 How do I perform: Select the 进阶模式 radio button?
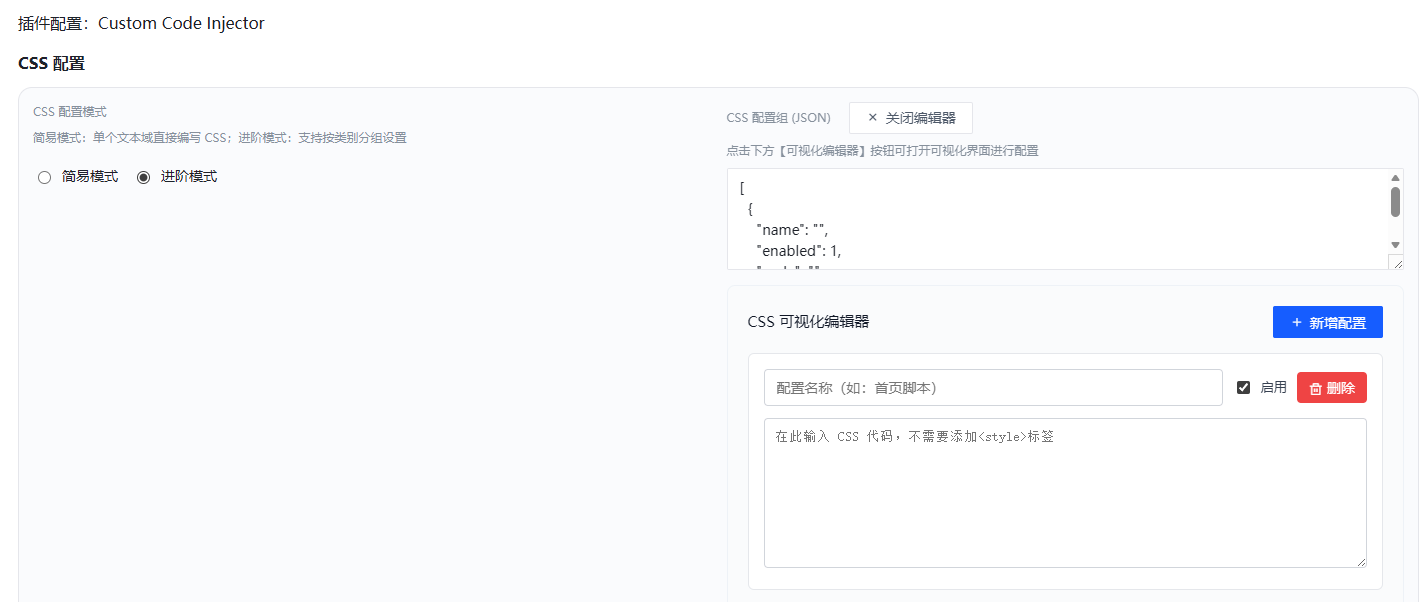(143, 178)
